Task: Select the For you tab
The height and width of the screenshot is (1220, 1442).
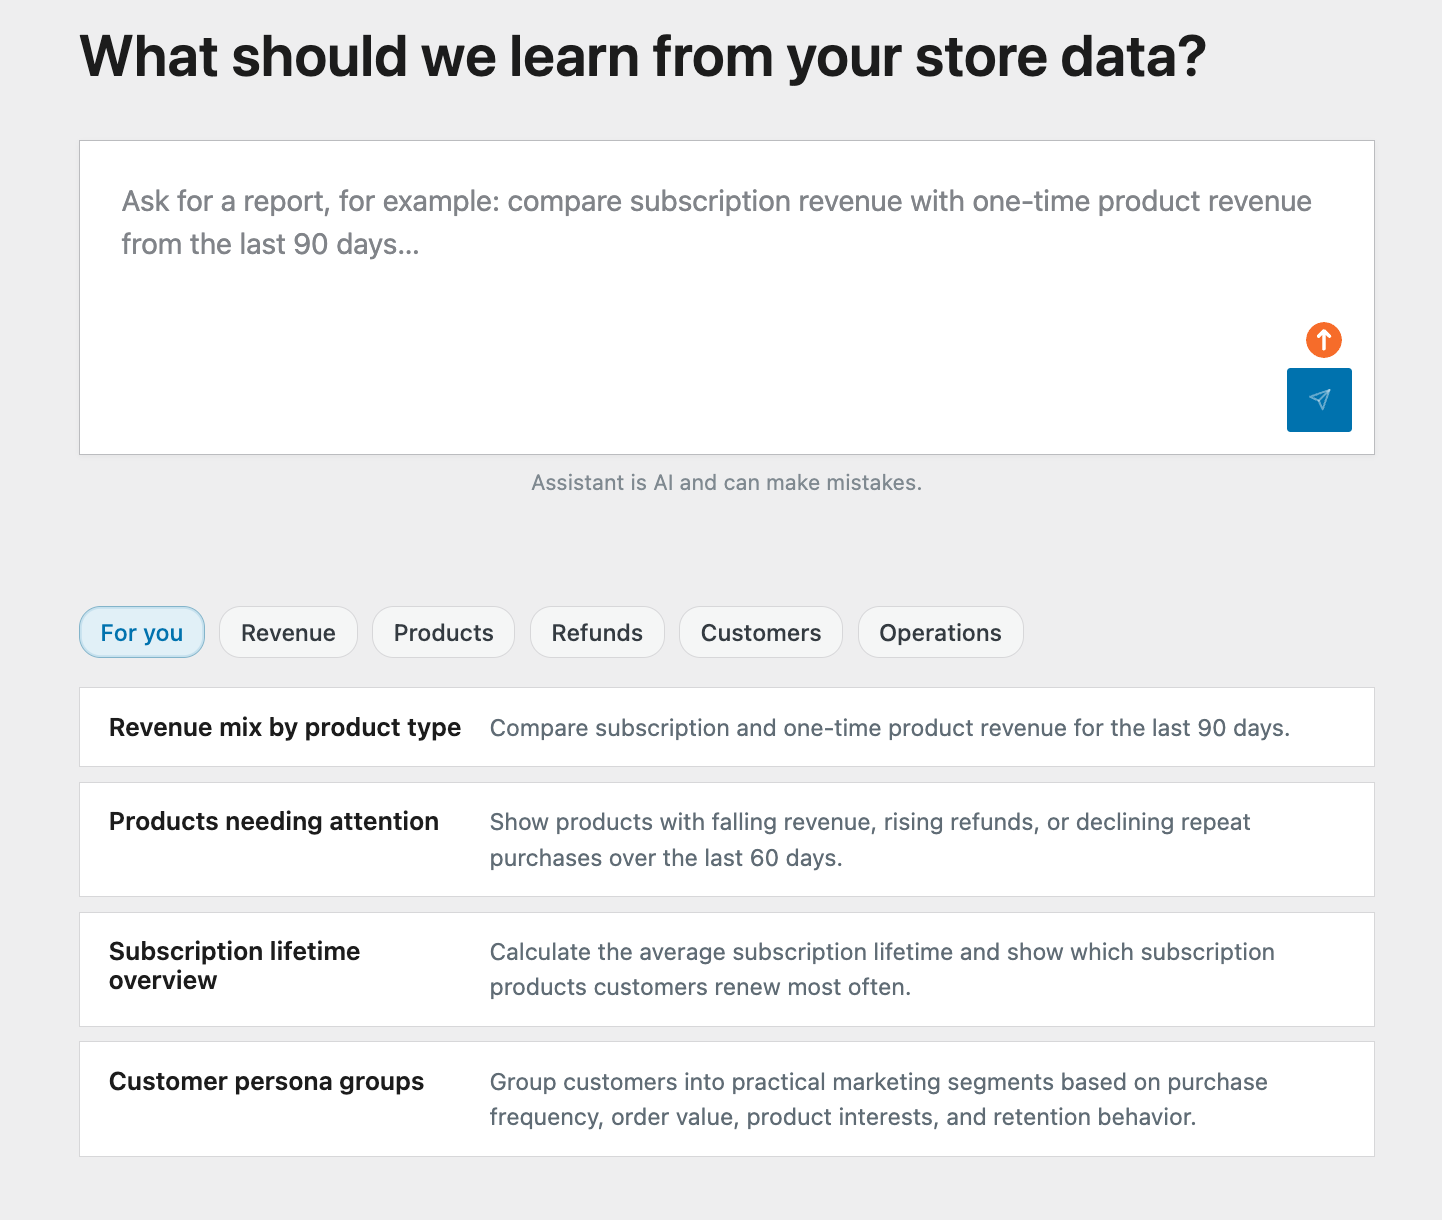Action: click(x=142, y=632)
